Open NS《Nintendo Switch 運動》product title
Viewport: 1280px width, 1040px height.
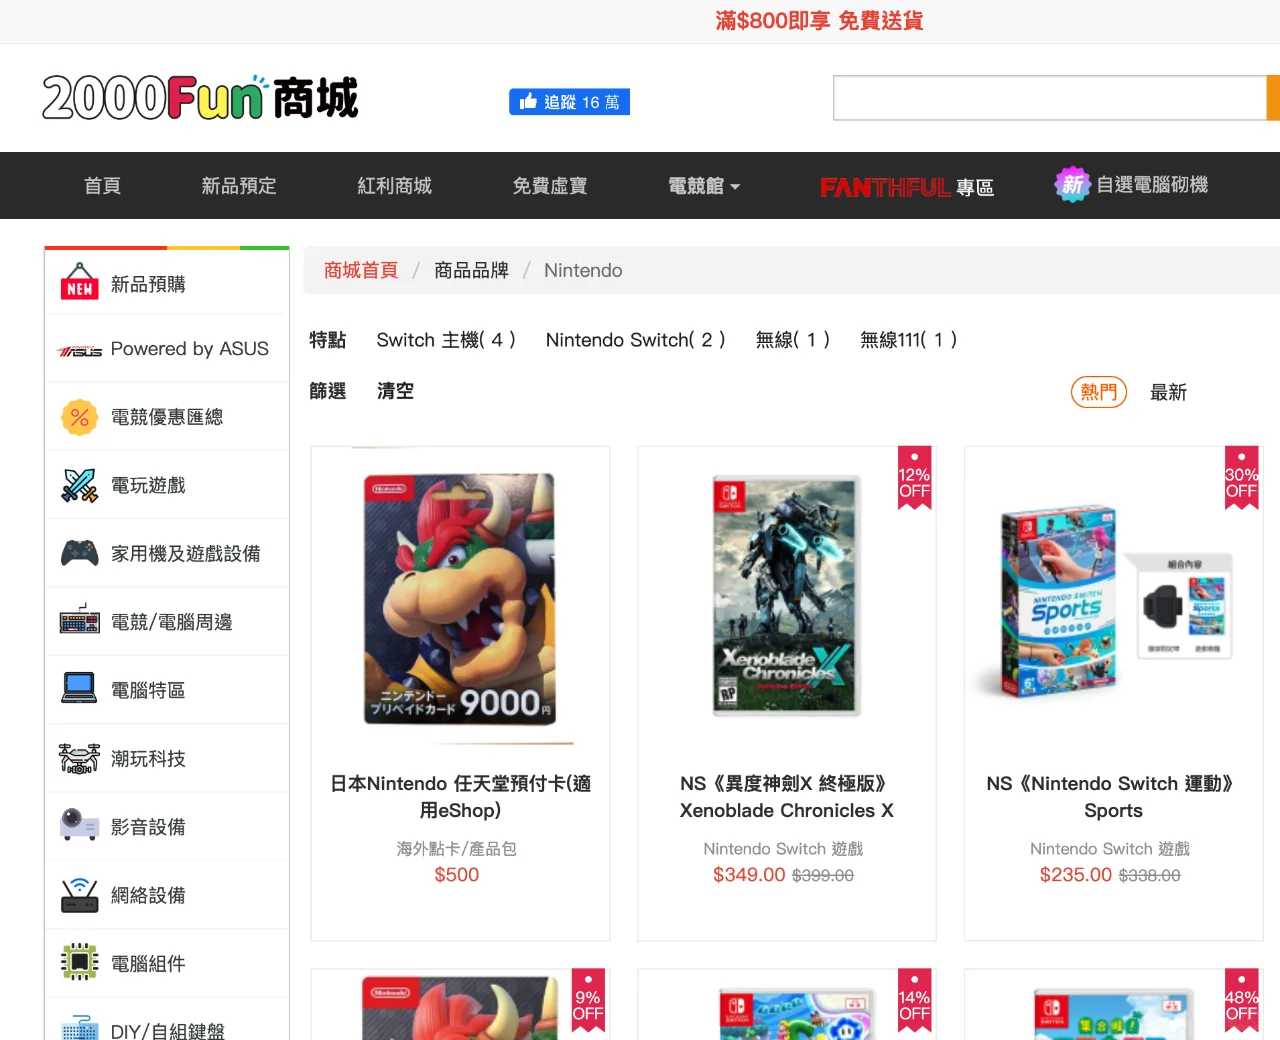[1113, 797]
